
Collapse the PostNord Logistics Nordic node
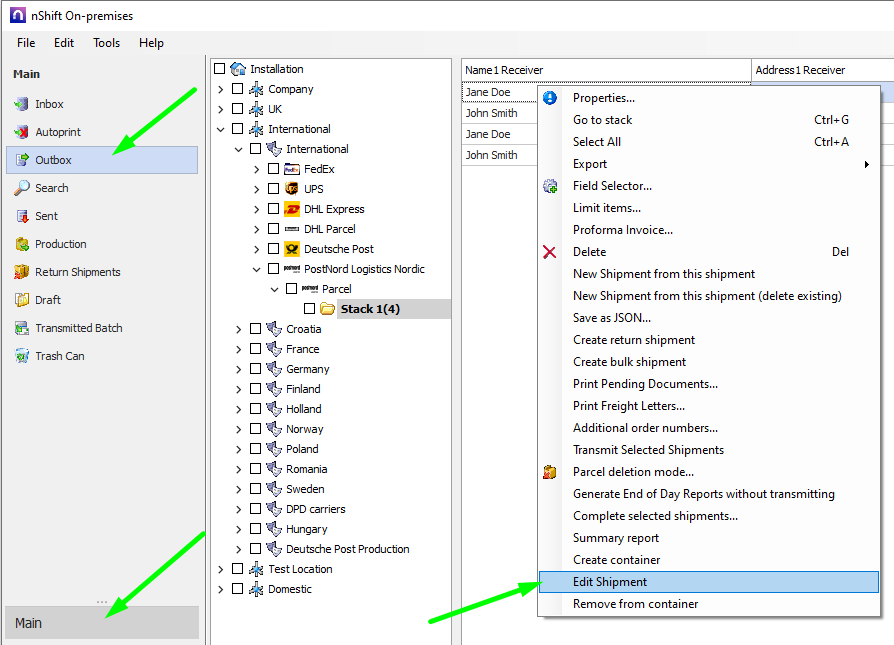click(257, 269)
